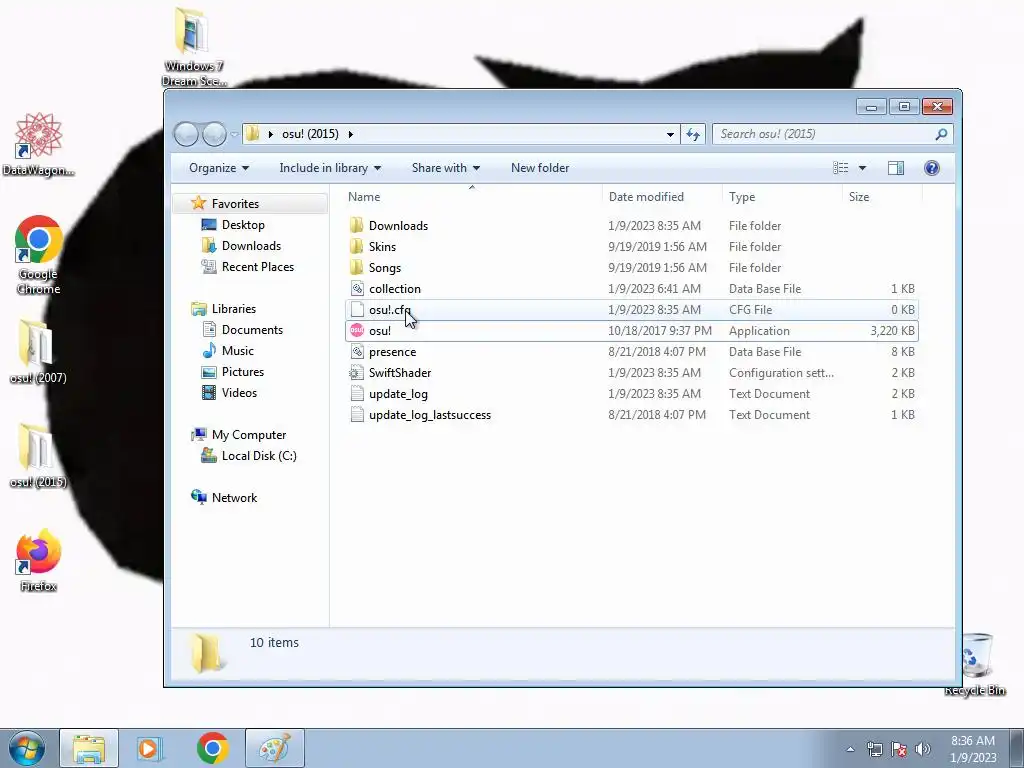1024x768 pixels.
Task: Open Recent Places in navigation pane
Action: click(257, 266)
